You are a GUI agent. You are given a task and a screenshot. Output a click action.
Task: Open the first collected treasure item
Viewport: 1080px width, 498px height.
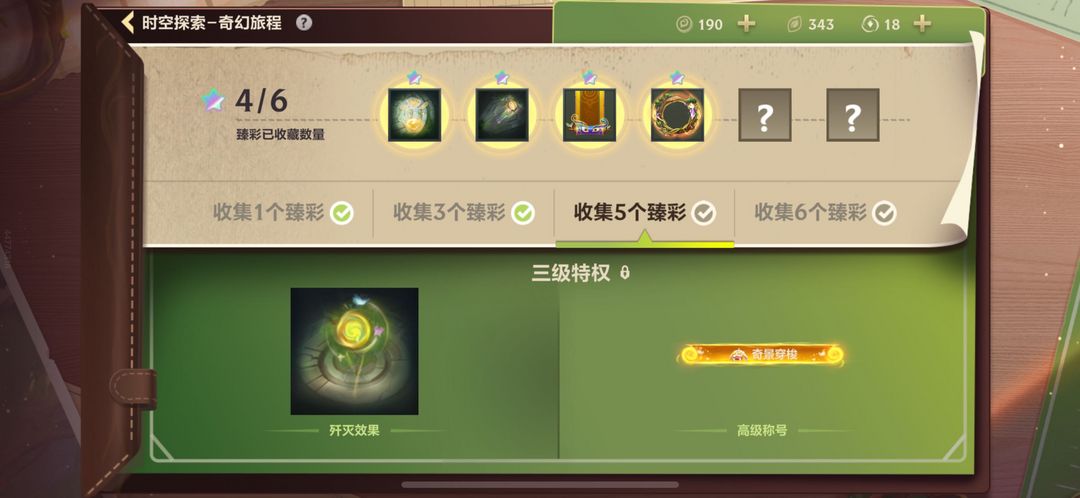pyautogui.click(x=414, y=115)
